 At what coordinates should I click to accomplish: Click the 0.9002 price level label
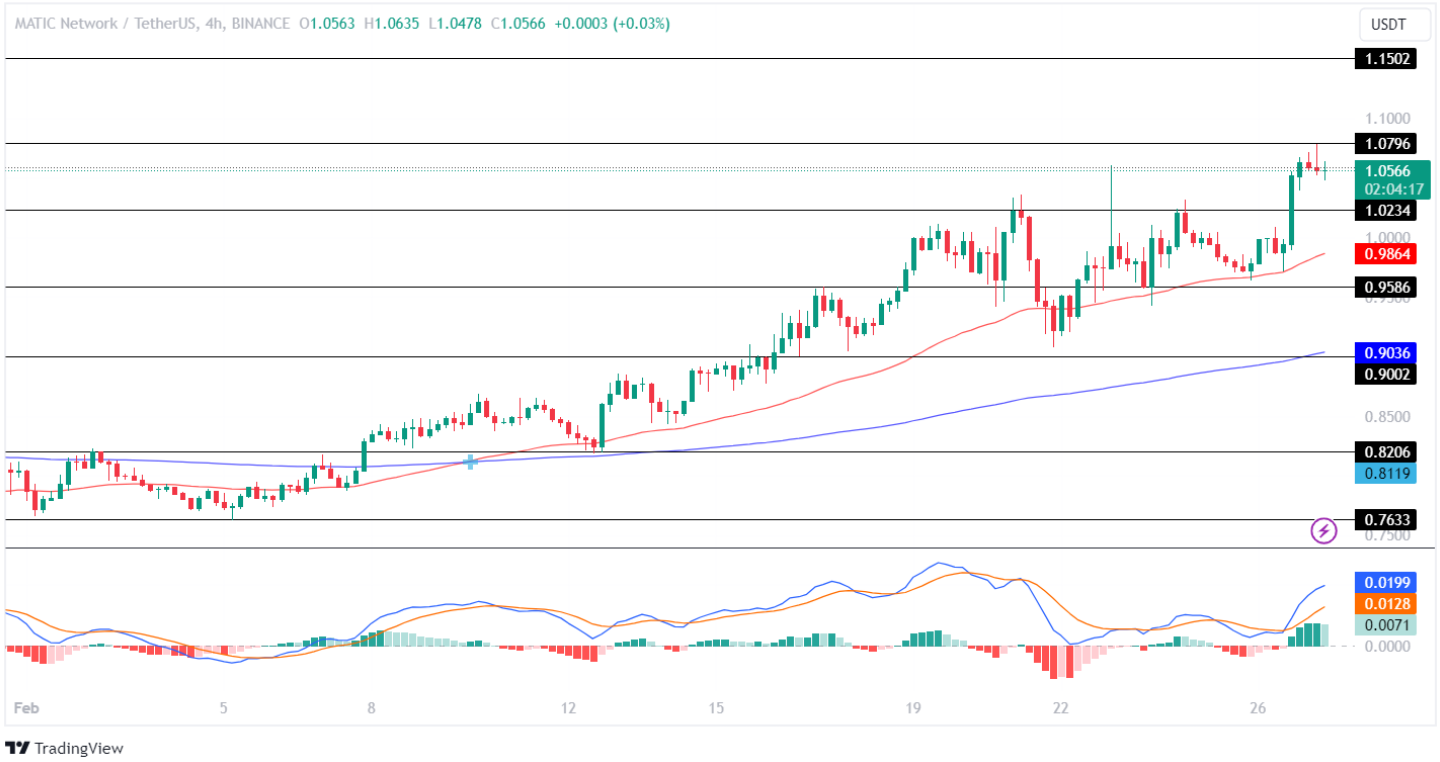pos(1385,374)
